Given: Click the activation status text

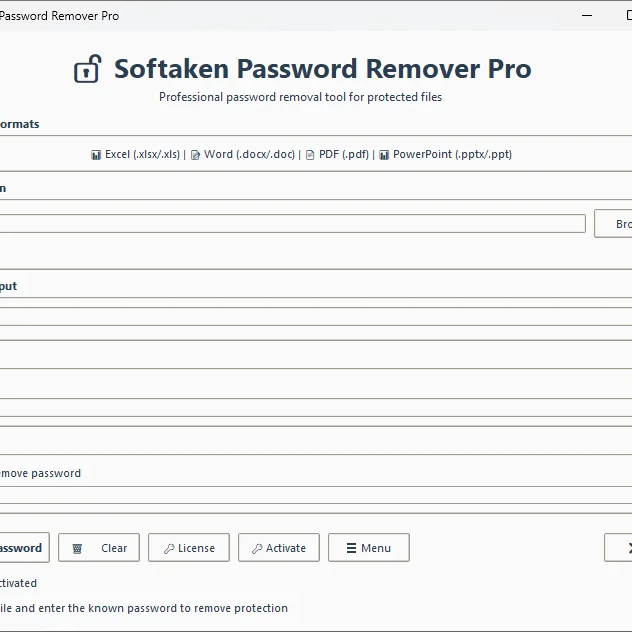Looking at the screenshot, I should click(x=18, y=583).
